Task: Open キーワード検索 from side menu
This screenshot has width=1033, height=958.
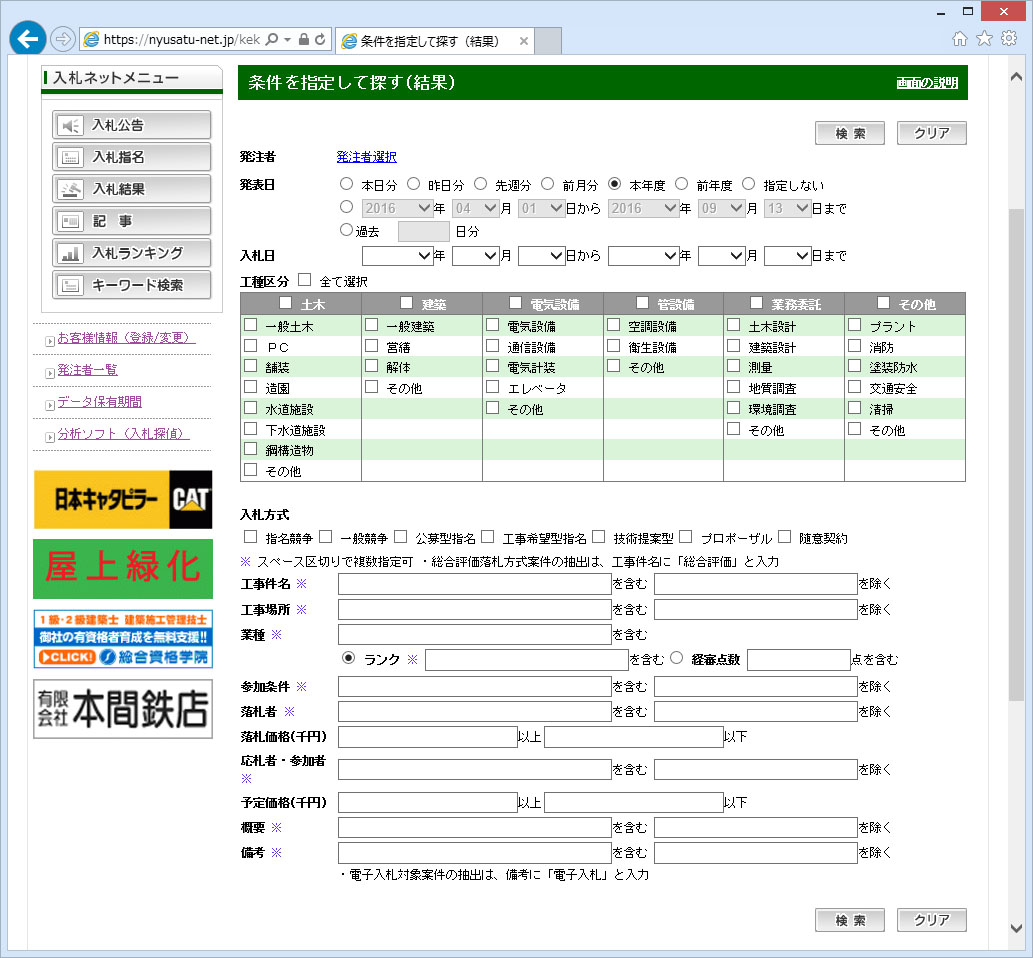Action: (132, 285)
